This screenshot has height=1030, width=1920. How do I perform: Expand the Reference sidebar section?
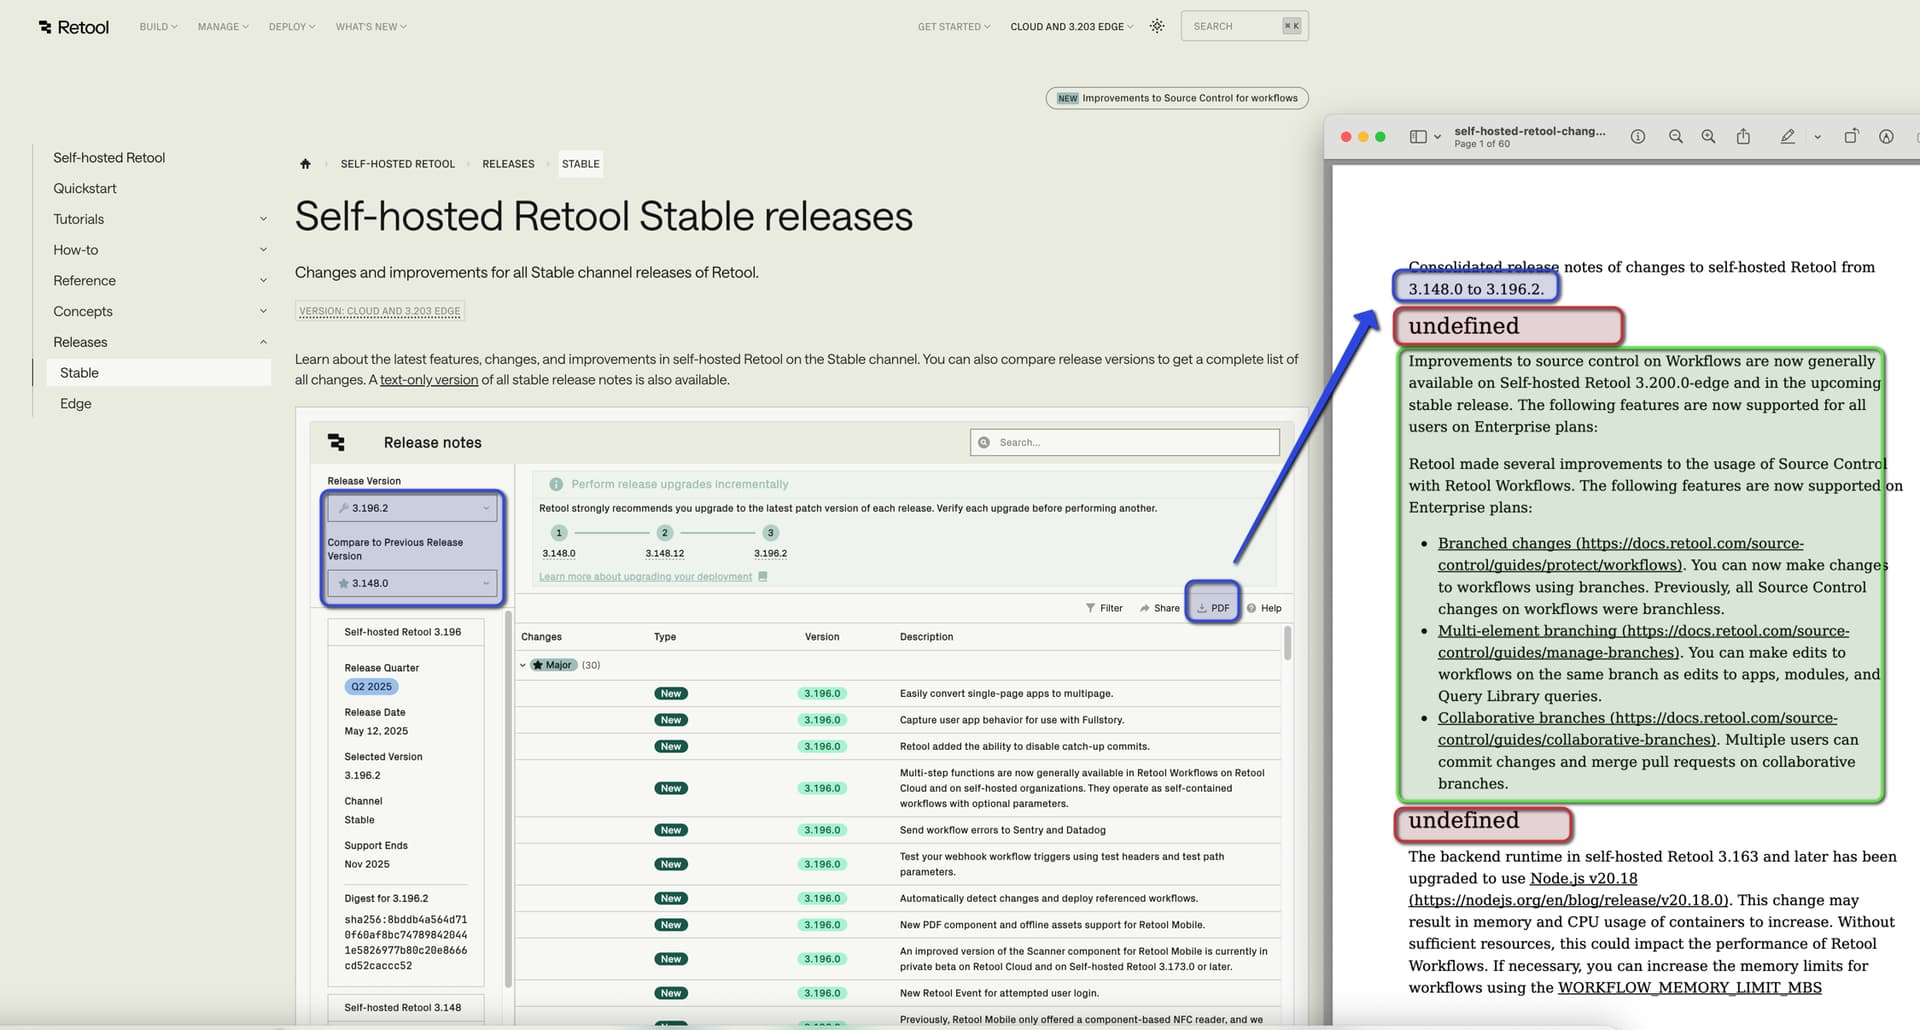[263, 281]
